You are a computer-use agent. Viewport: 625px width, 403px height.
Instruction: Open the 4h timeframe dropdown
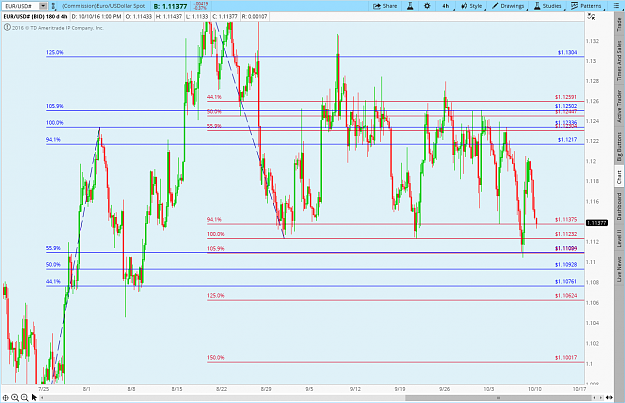pos(446,6)
